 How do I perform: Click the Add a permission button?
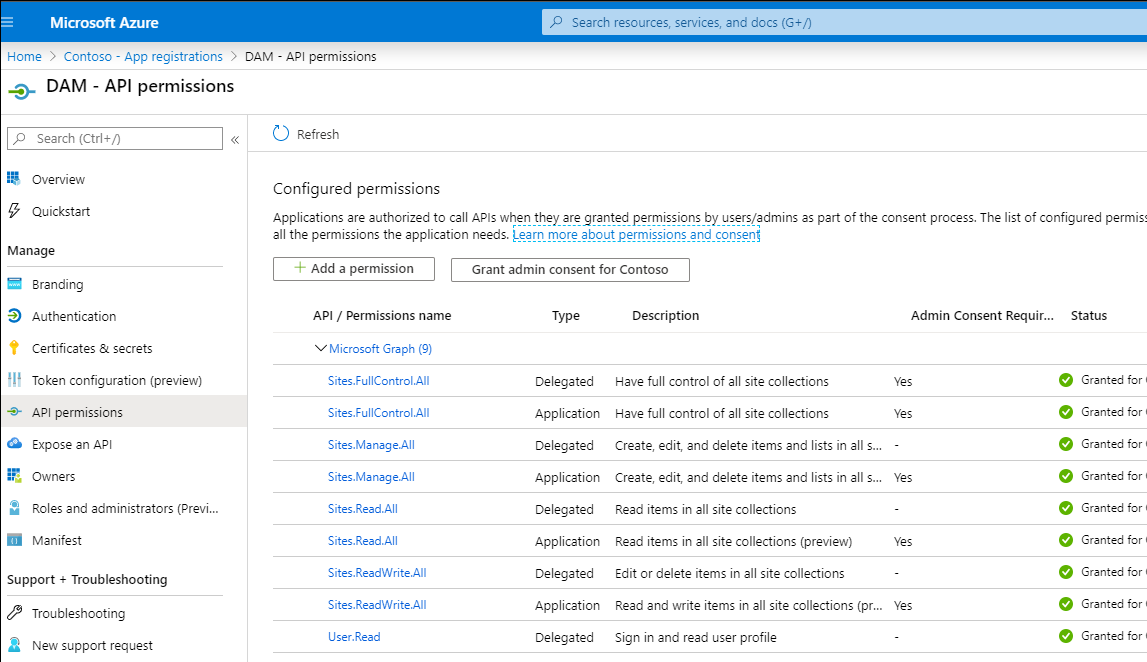click(354, 268)
